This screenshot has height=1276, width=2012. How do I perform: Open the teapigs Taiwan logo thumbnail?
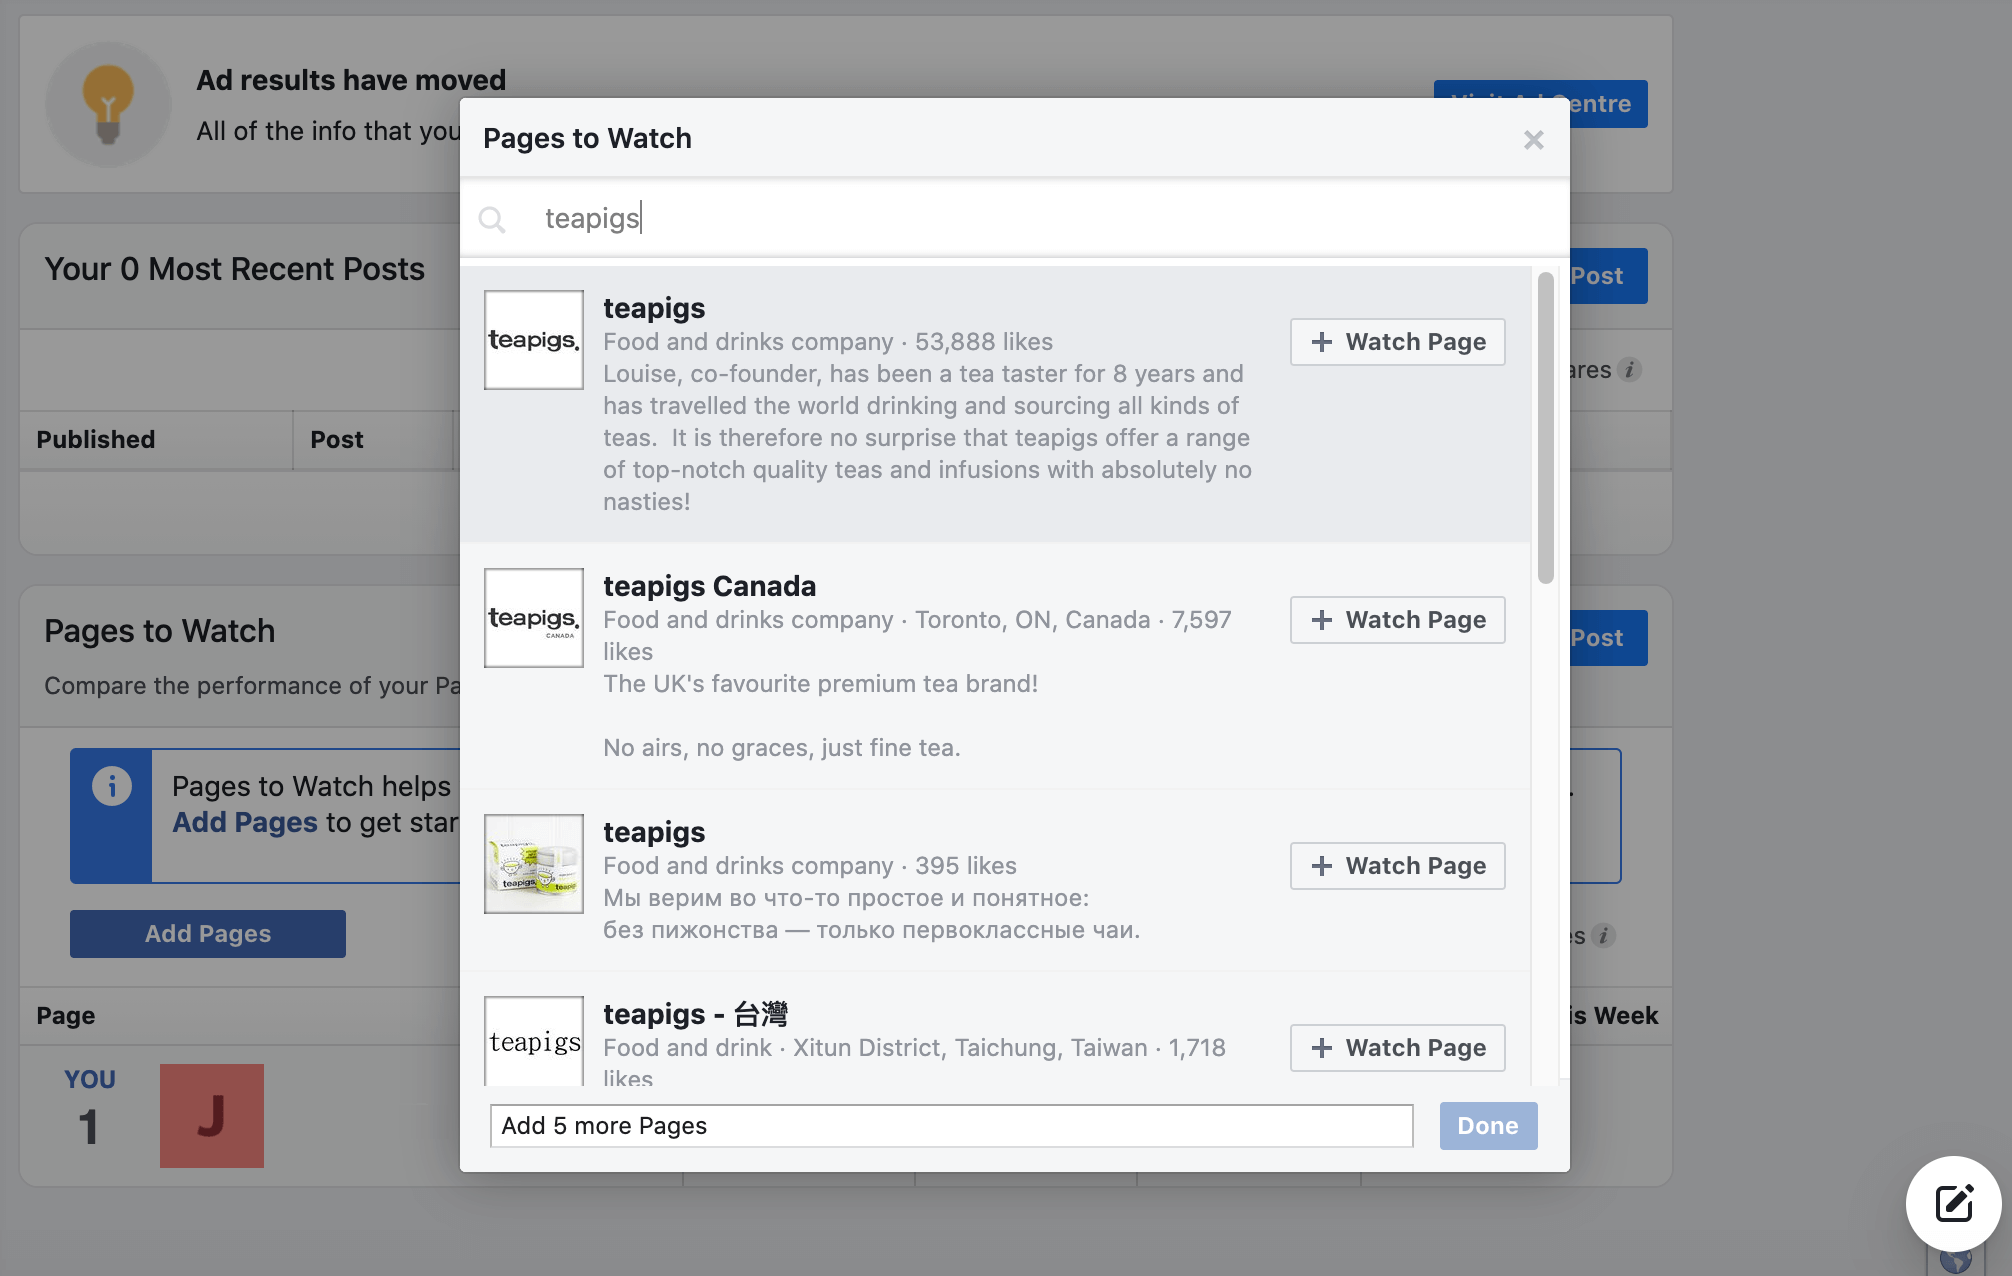534,1041
